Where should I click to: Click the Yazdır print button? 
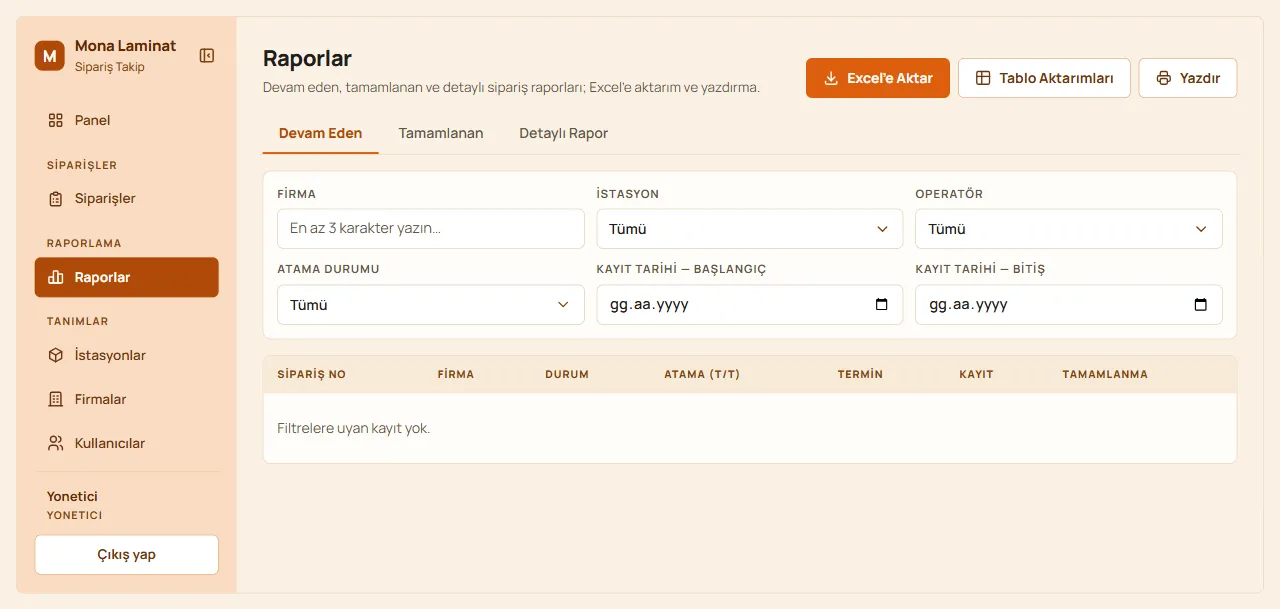(1188, 78)
